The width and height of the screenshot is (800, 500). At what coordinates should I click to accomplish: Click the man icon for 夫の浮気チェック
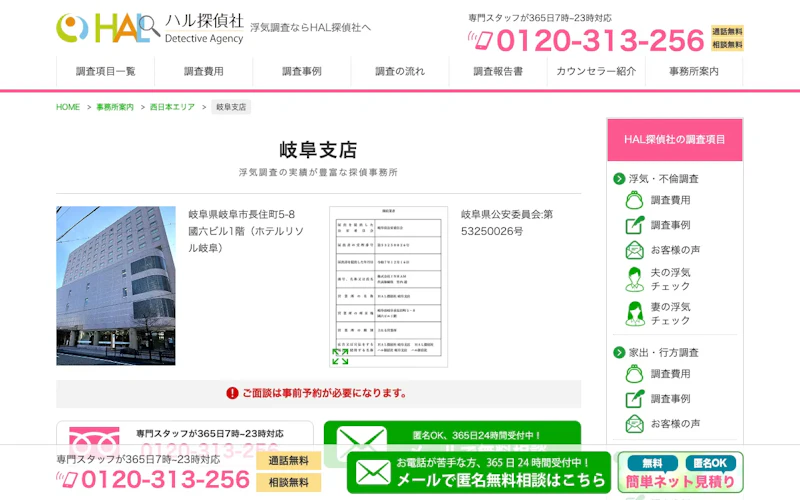point(635,280)
